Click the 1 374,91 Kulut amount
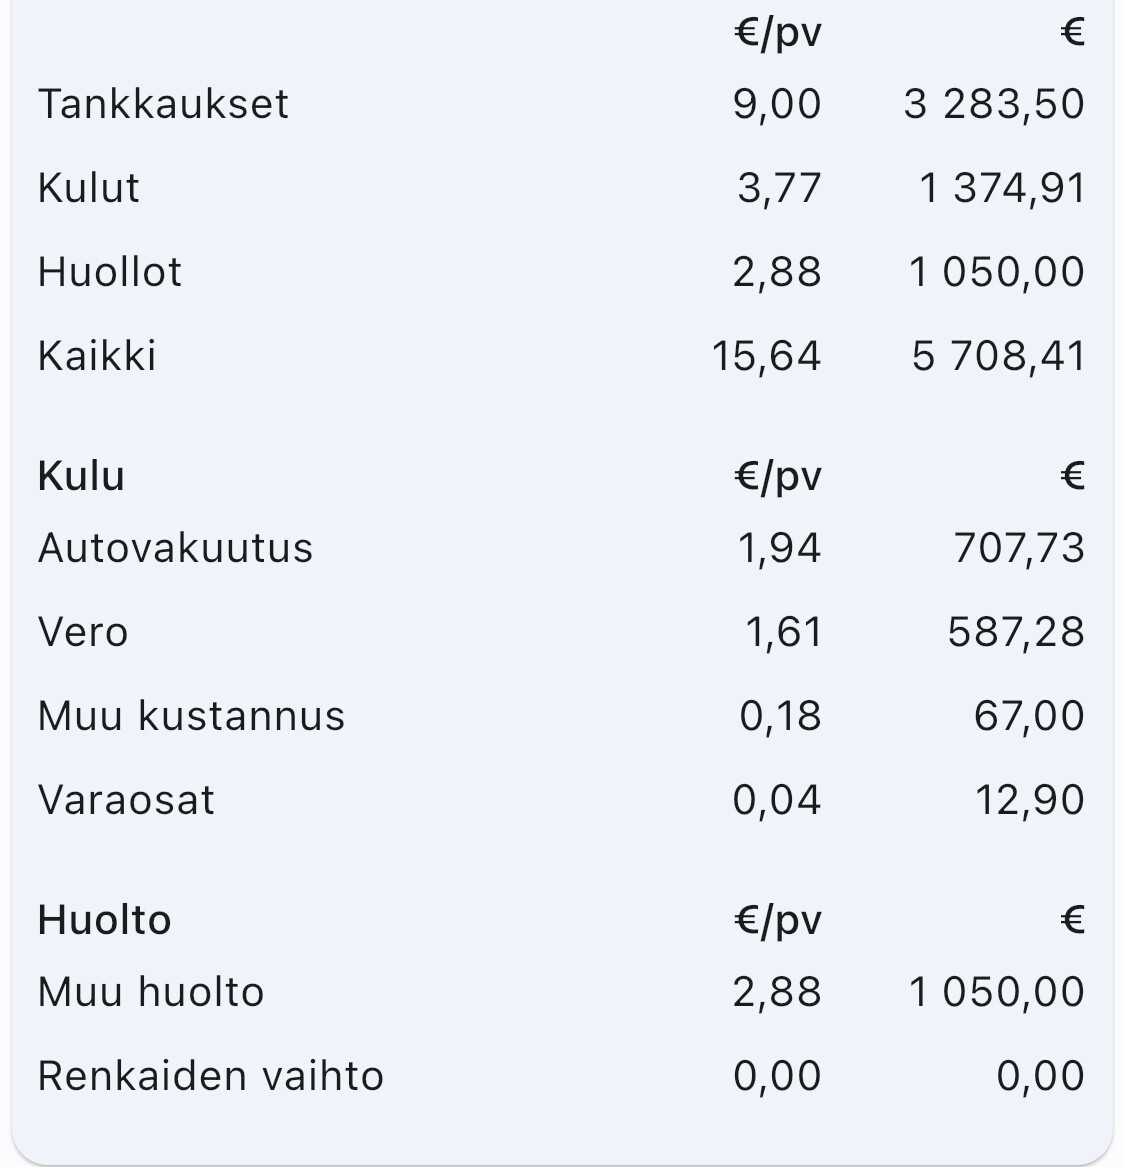This screenshot has width=1125, height=1167. click(x=1002, y=188)
